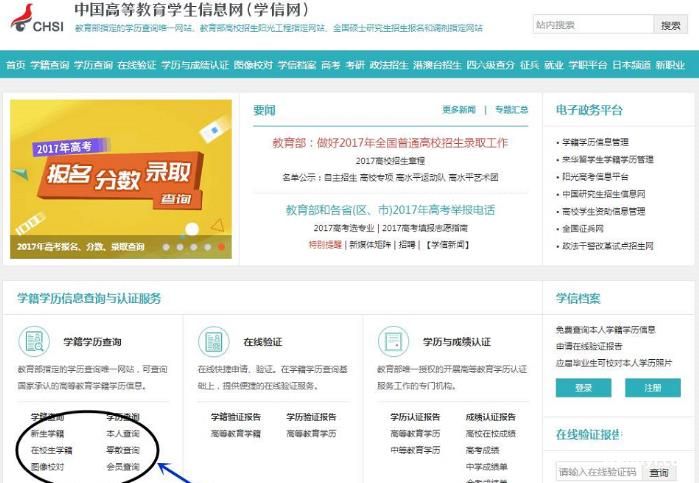Screen dimensions: 699x483
Task: Open the 高考 navigation item
Action: [330, 65]
